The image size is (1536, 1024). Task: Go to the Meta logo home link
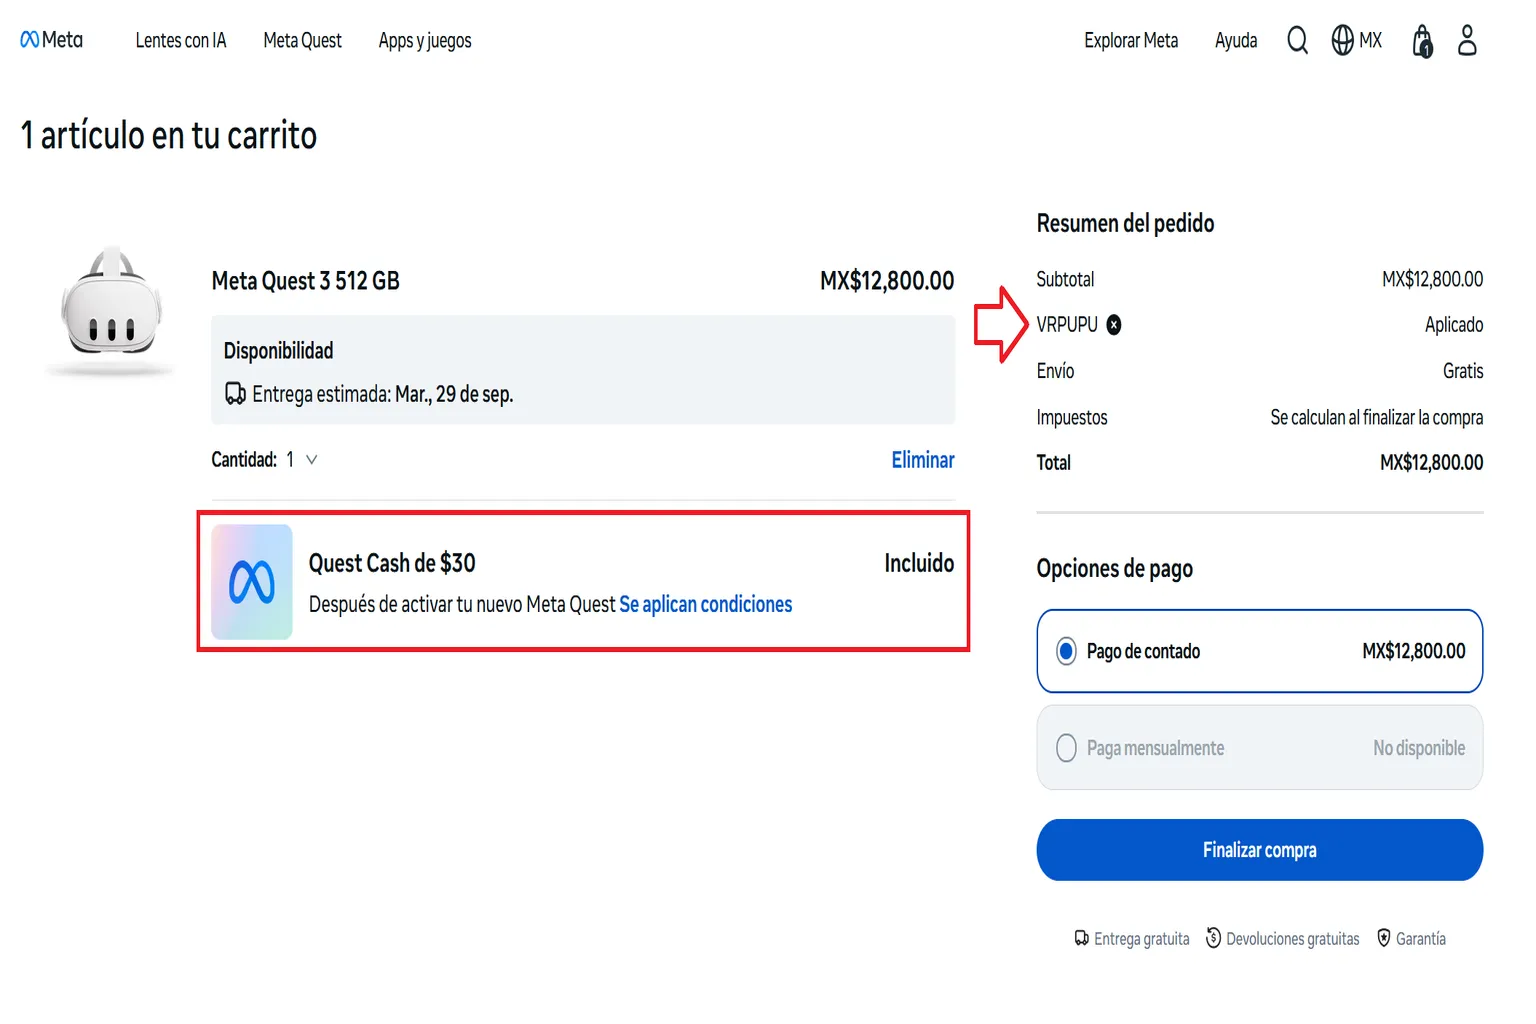[51, 40]
